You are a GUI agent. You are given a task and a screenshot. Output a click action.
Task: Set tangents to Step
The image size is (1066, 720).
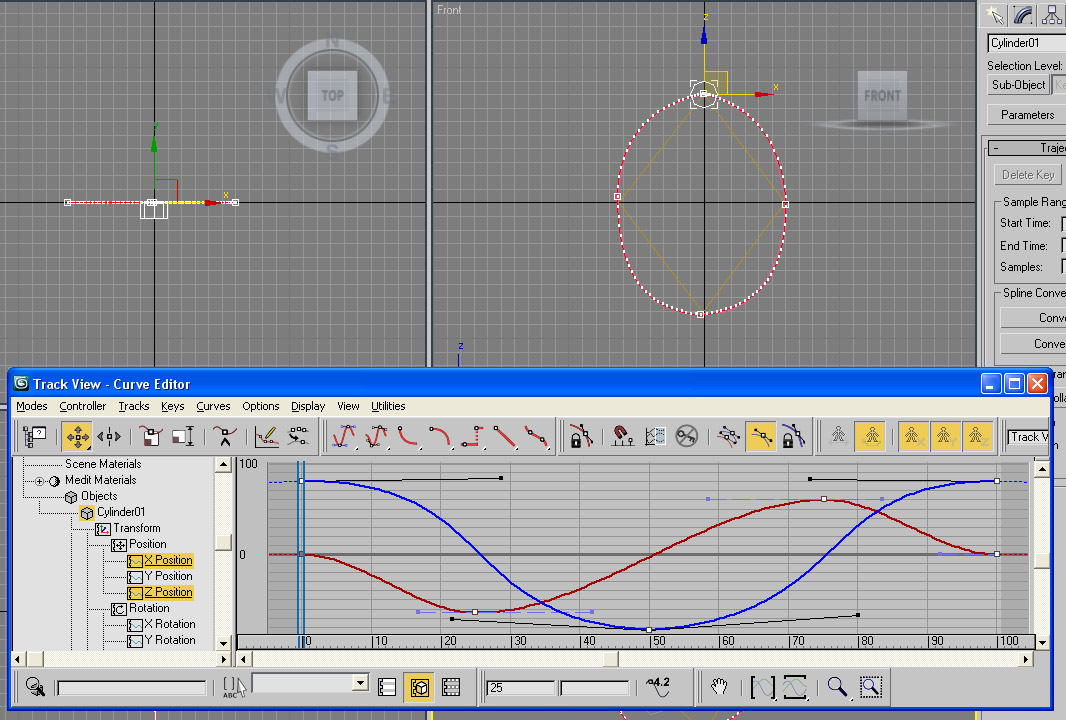click(473, 436)
